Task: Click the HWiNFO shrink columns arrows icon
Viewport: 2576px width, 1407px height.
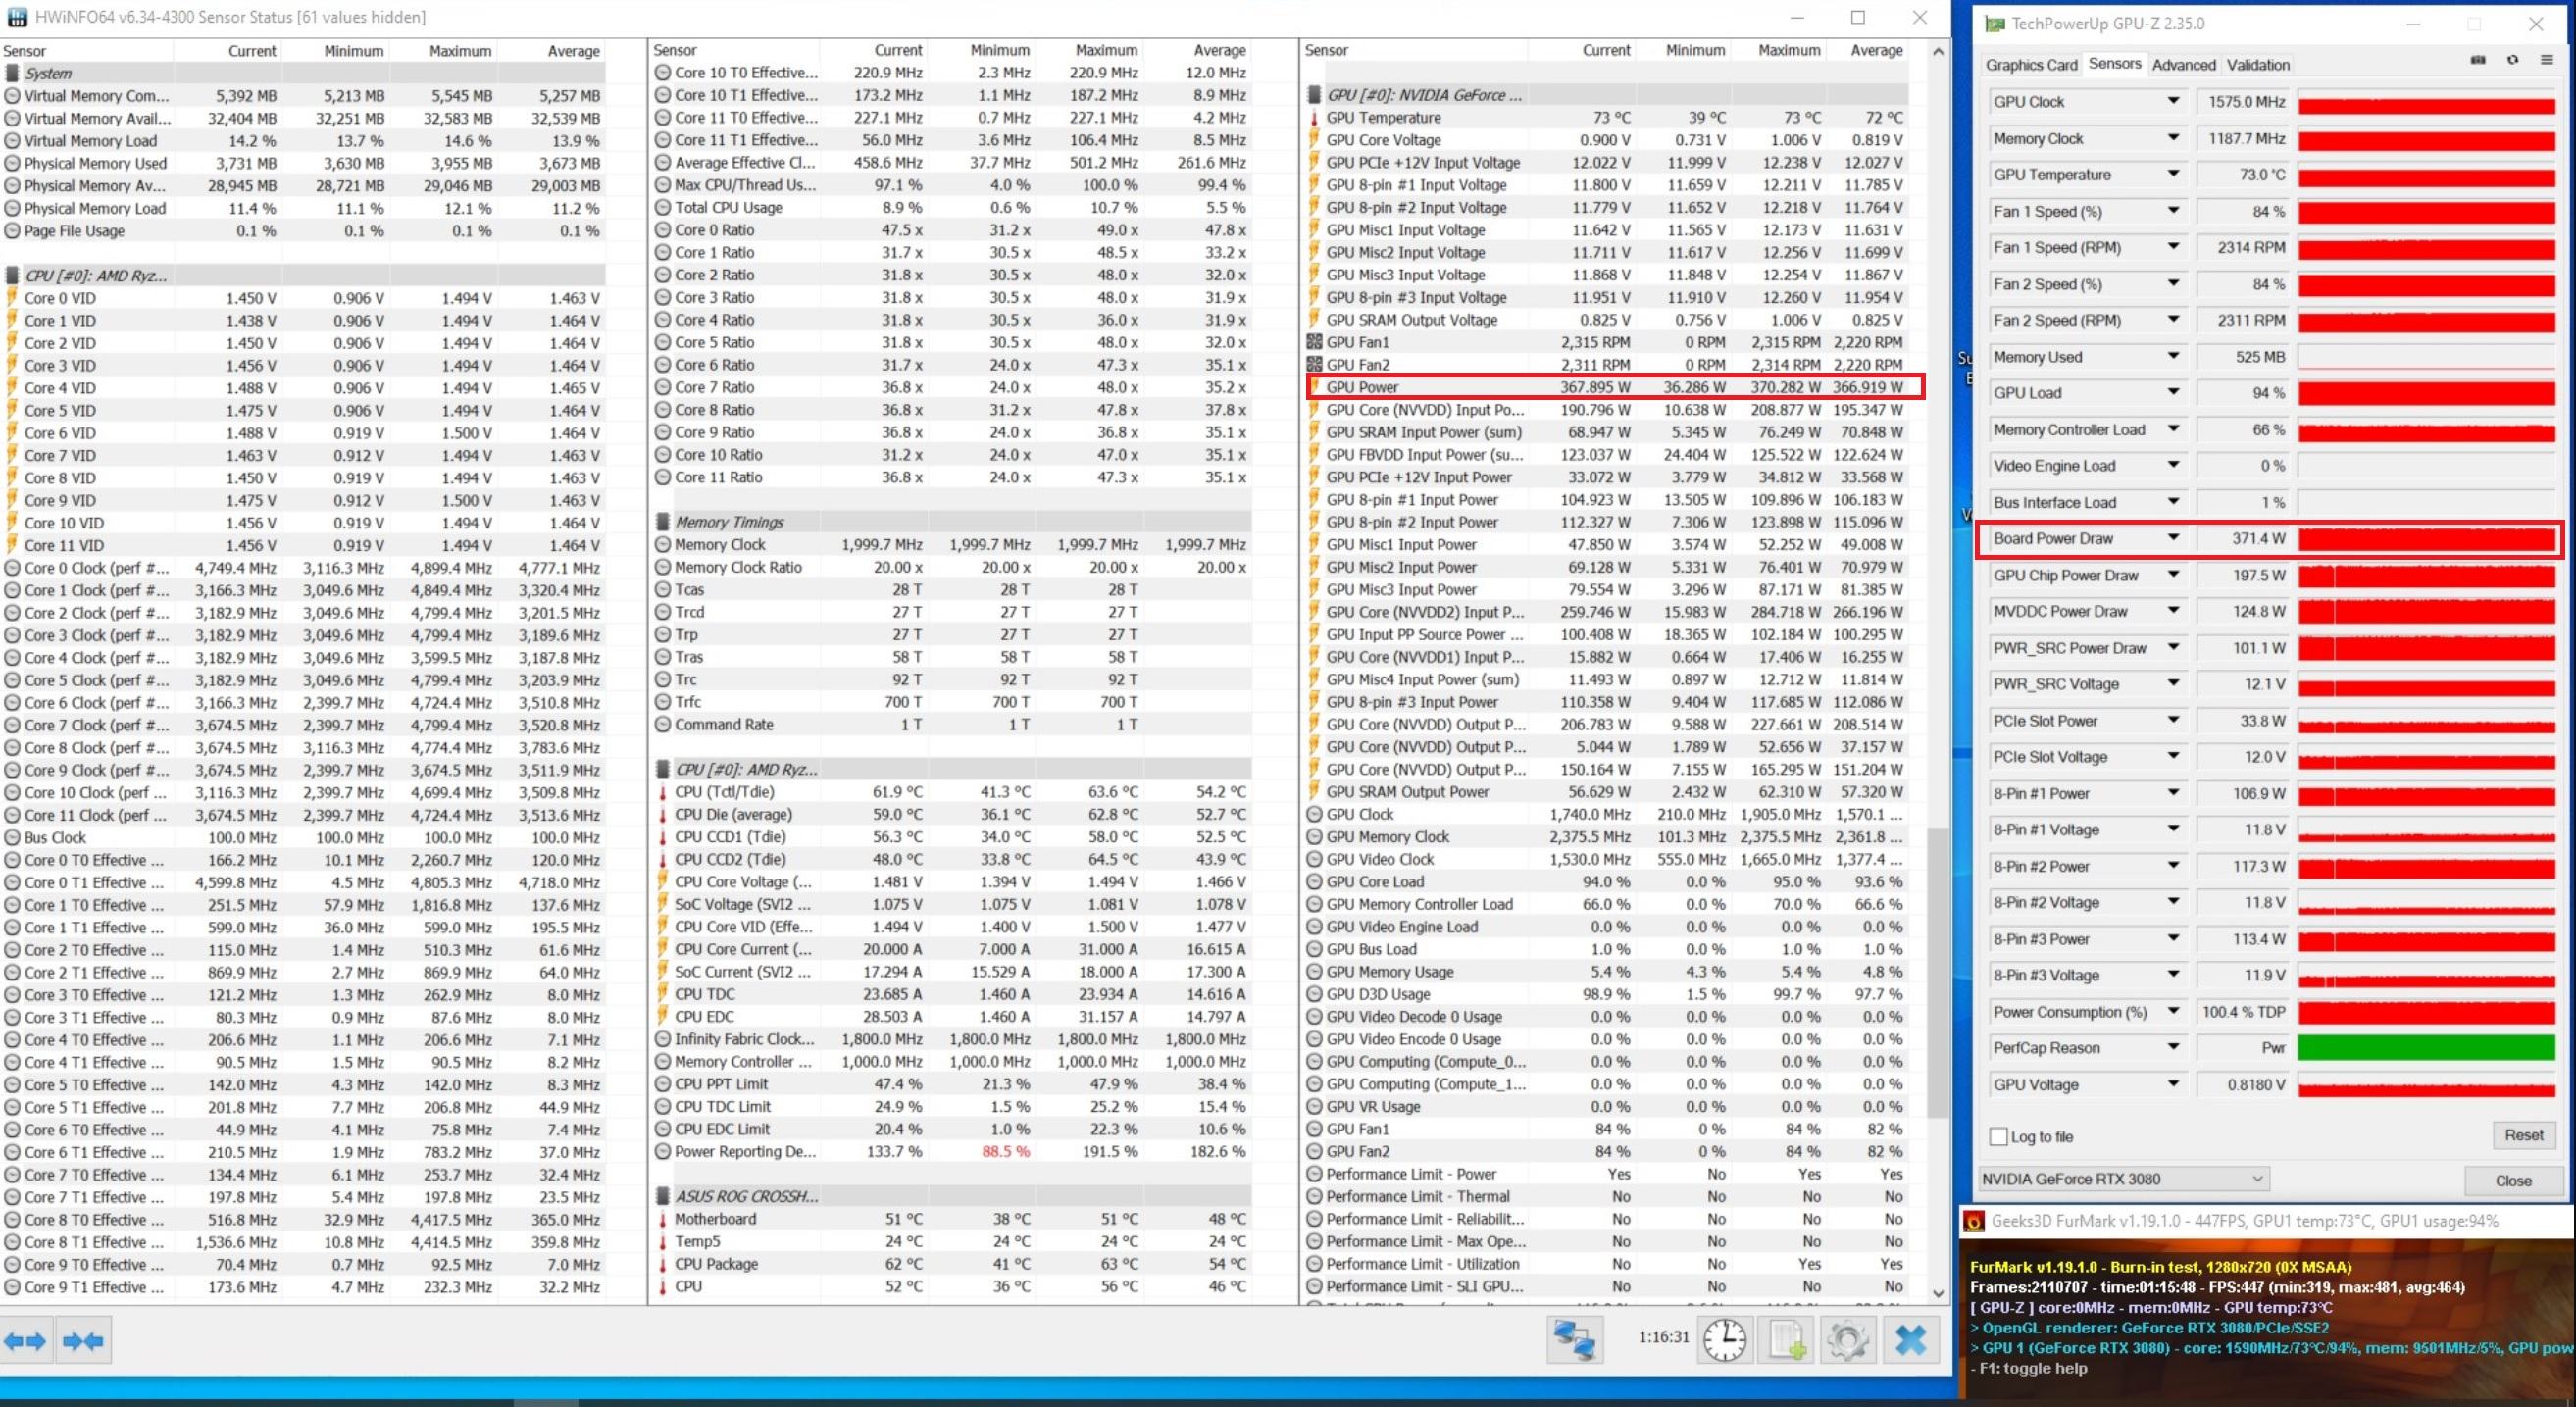Action: click(83, 1341)
